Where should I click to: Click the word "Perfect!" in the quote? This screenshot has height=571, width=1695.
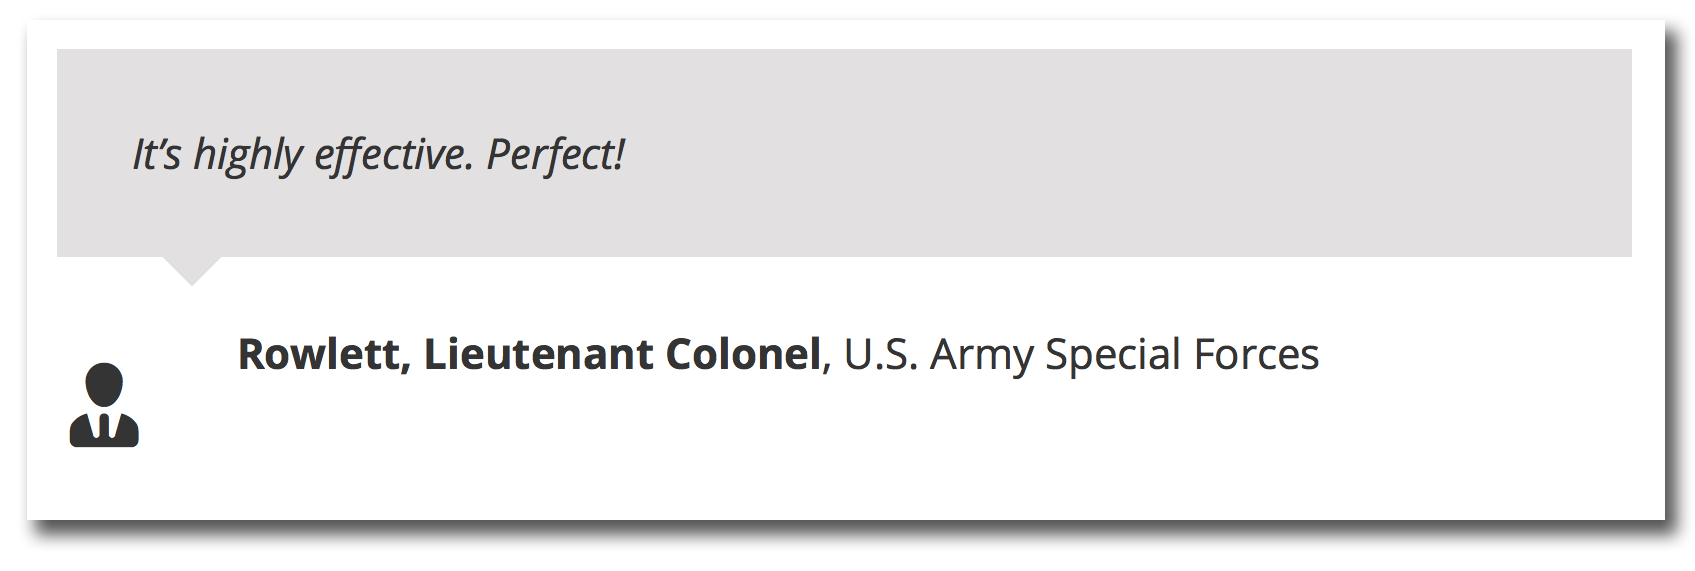coord(556,155)
